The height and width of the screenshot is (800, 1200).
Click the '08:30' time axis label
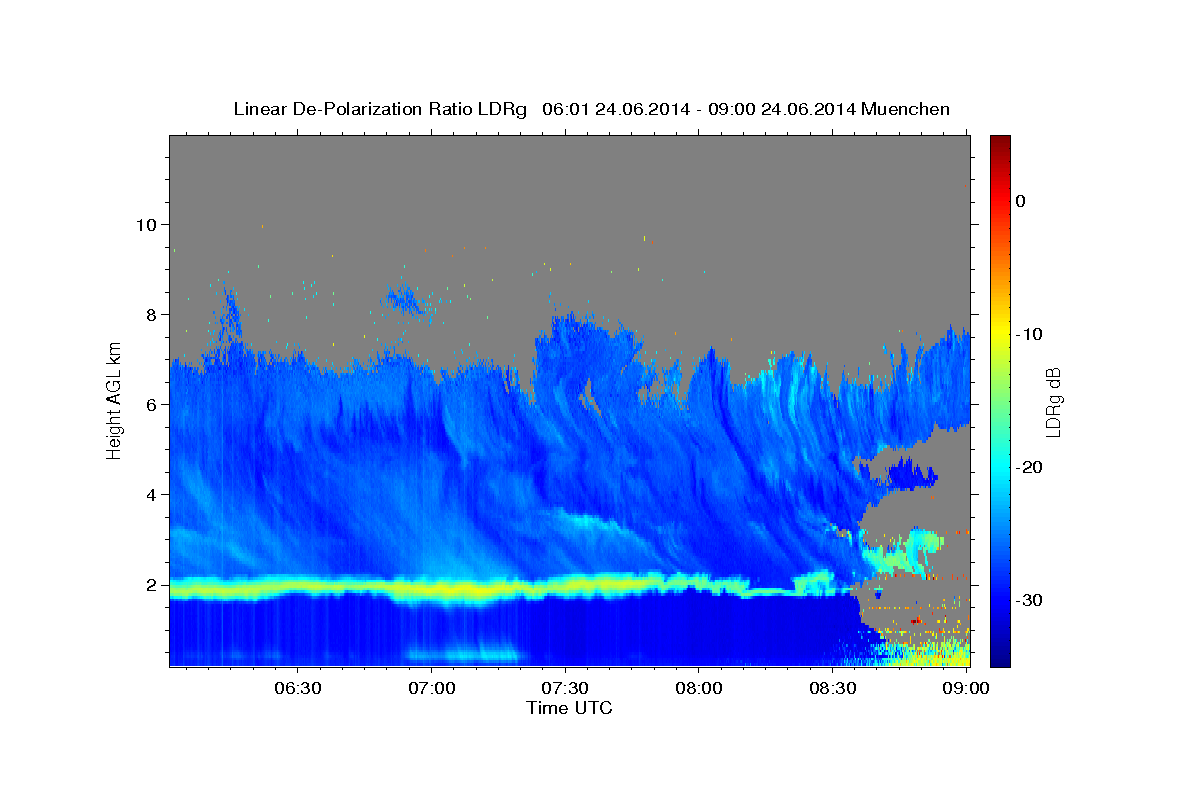[x=832, y=689]
